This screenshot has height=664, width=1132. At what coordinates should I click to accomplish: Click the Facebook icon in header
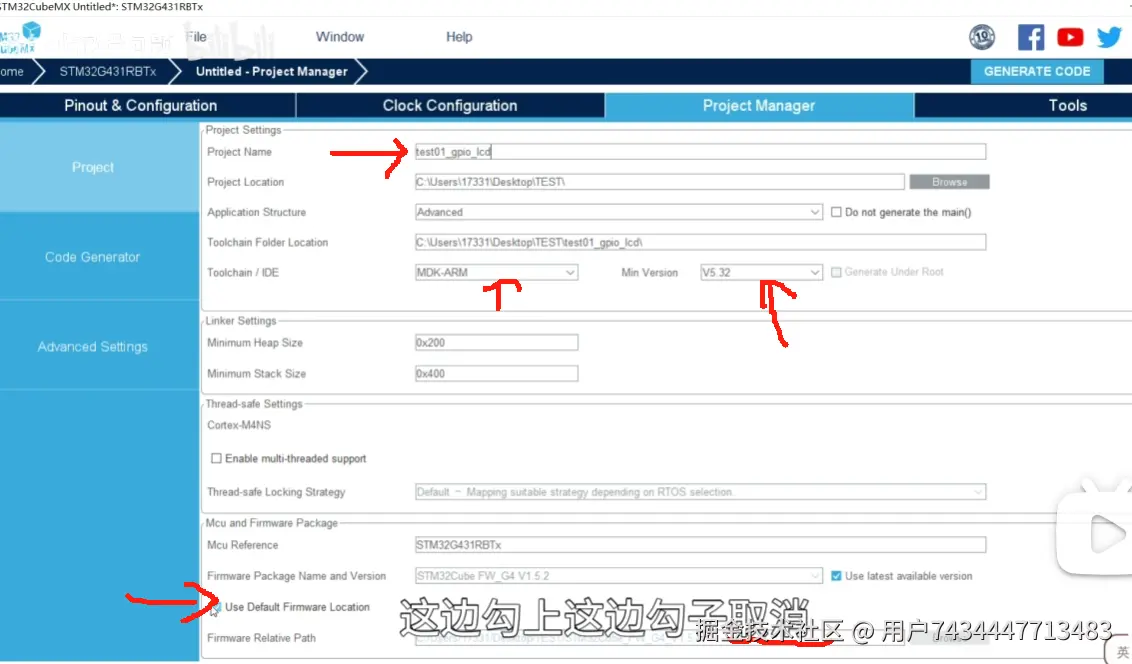pos(1031,37)
